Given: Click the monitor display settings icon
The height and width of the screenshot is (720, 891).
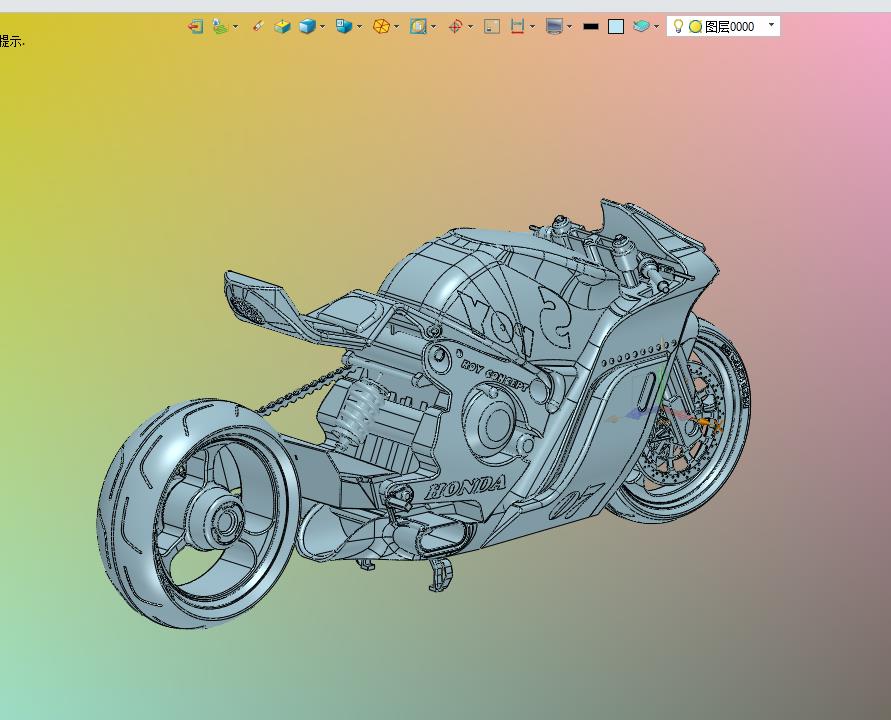Looking at the screenshot, I should [x=554, y=27].
